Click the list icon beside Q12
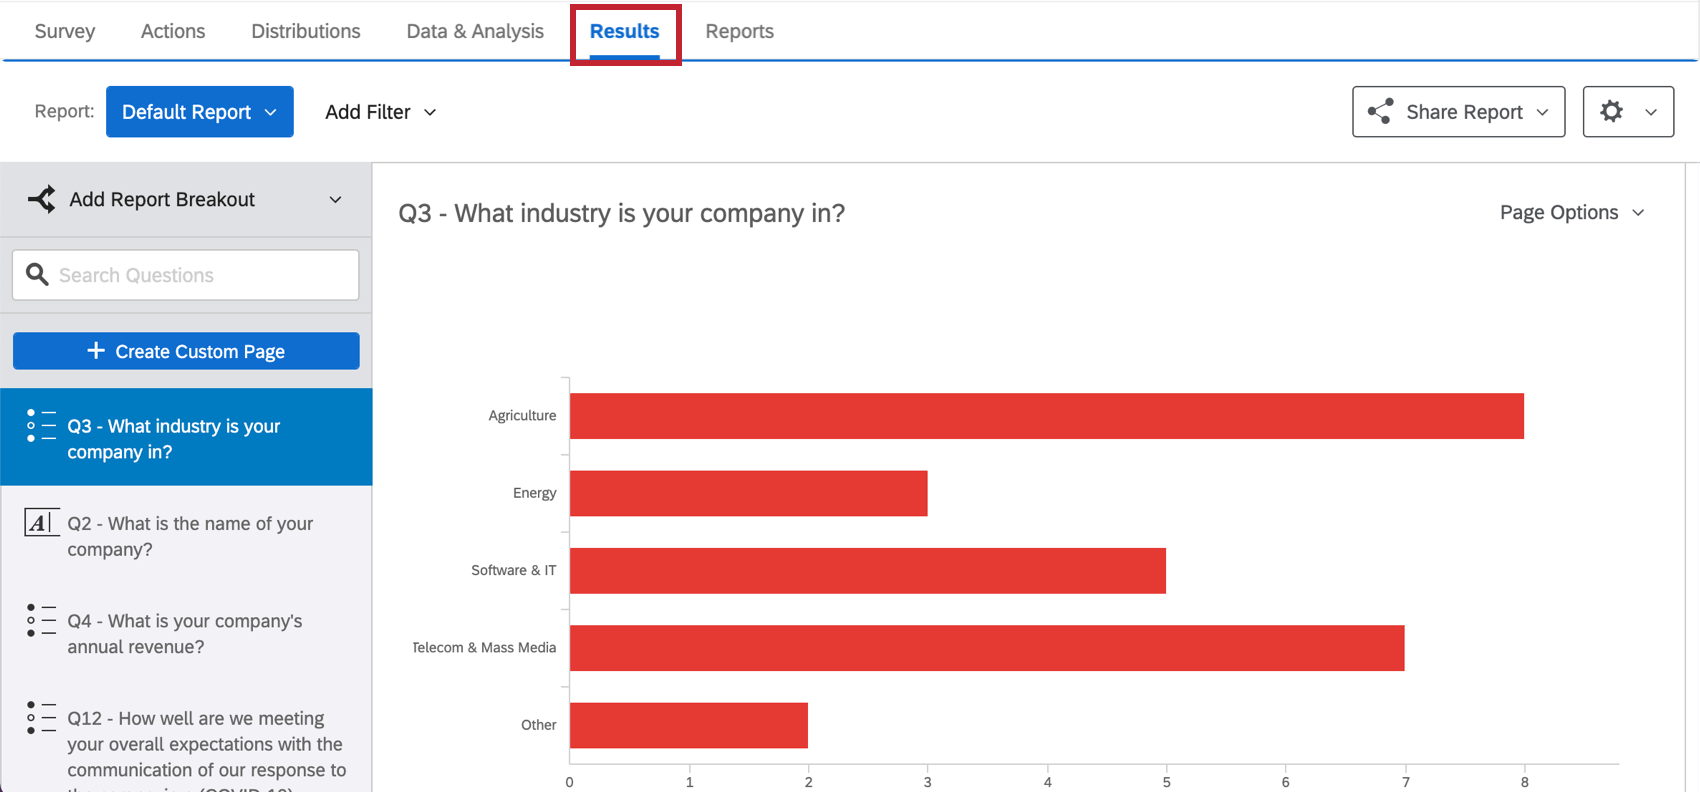 point(41,718)
